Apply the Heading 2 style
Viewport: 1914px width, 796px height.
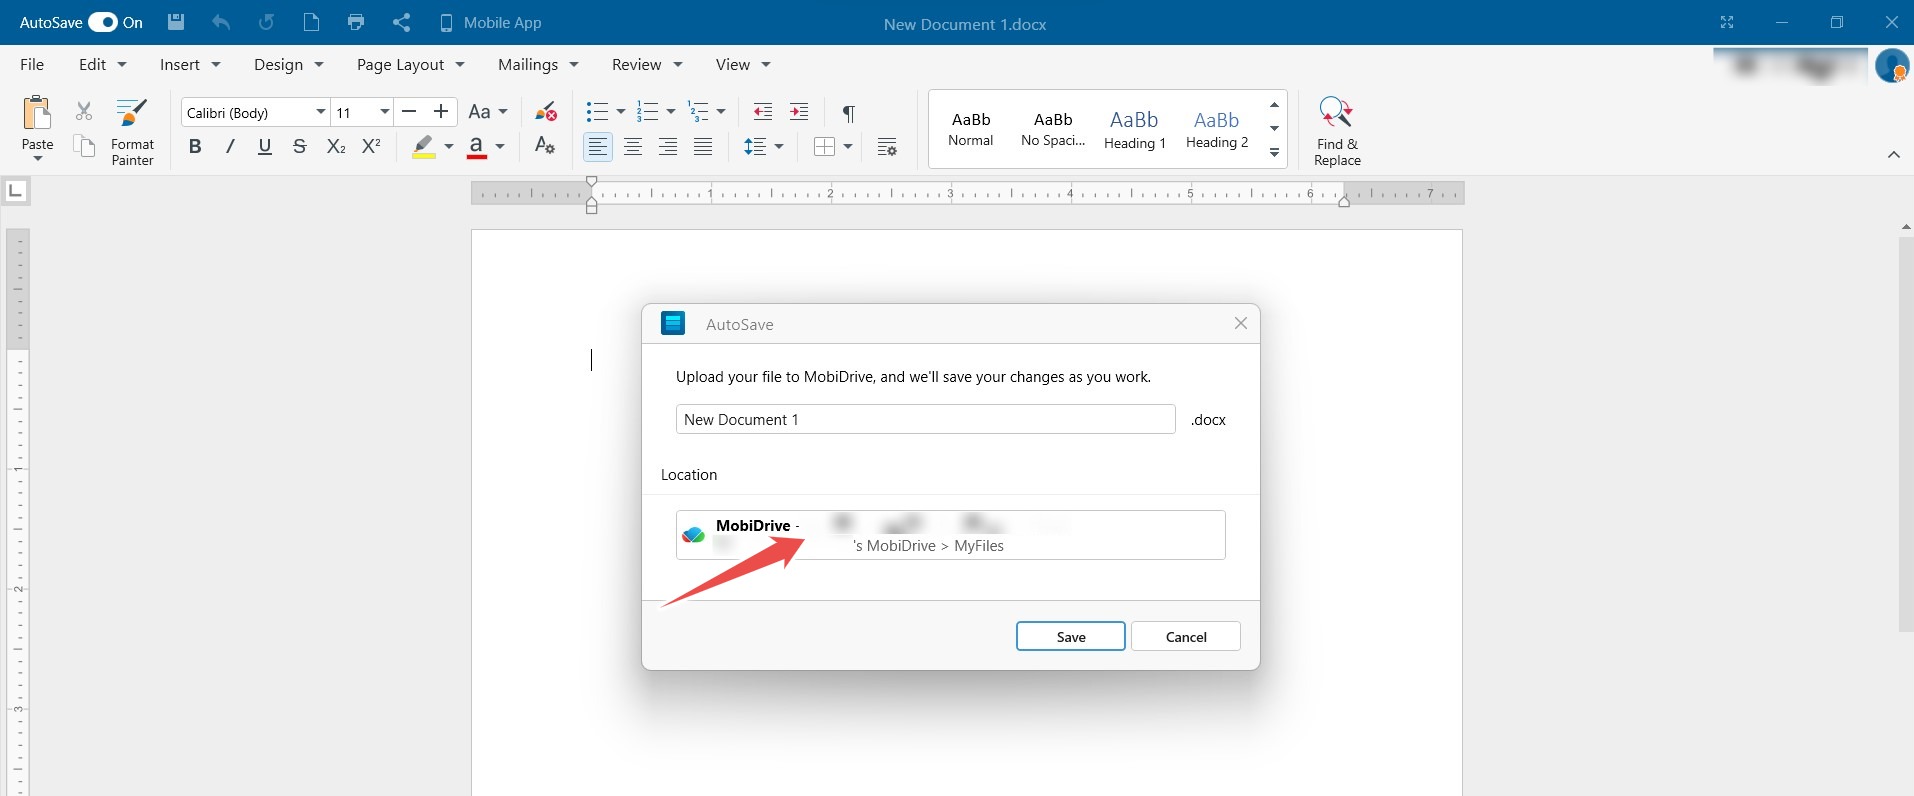1217,129
